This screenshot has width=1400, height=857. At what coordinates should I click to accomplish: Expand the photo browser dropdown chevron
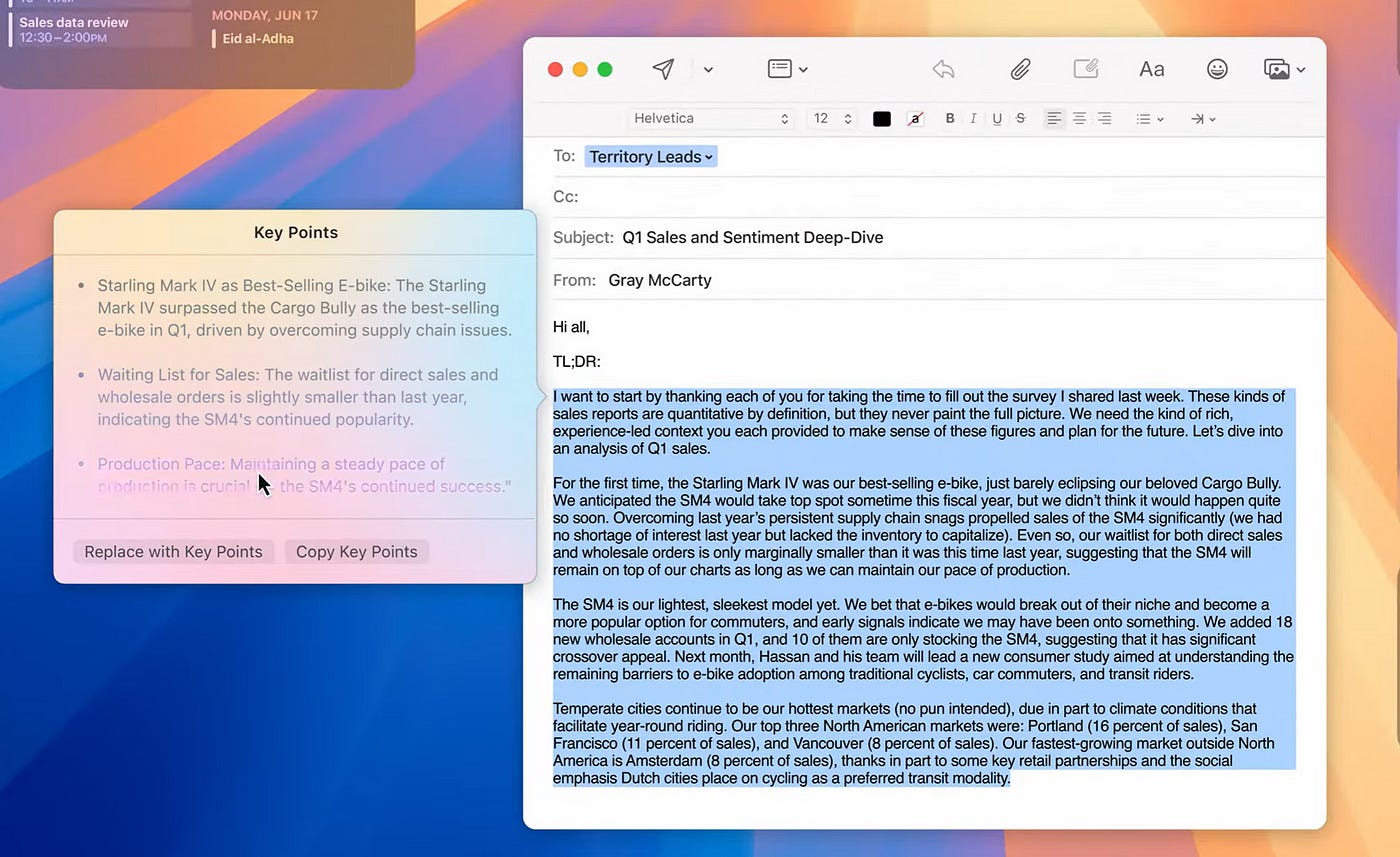[1301, 70]
